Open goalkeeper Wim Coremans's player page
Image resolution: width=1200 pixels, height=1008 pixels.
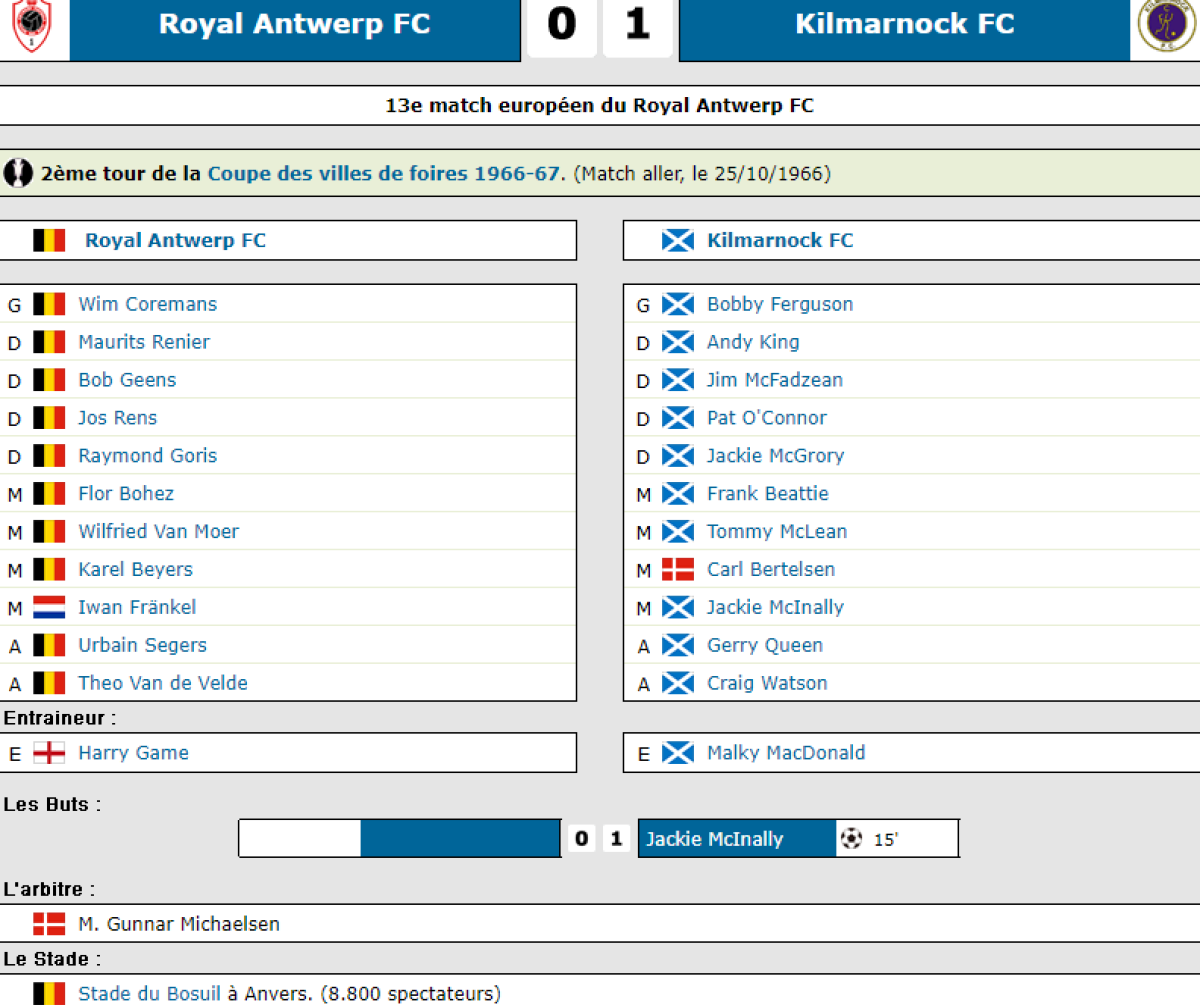pos(147,304)
